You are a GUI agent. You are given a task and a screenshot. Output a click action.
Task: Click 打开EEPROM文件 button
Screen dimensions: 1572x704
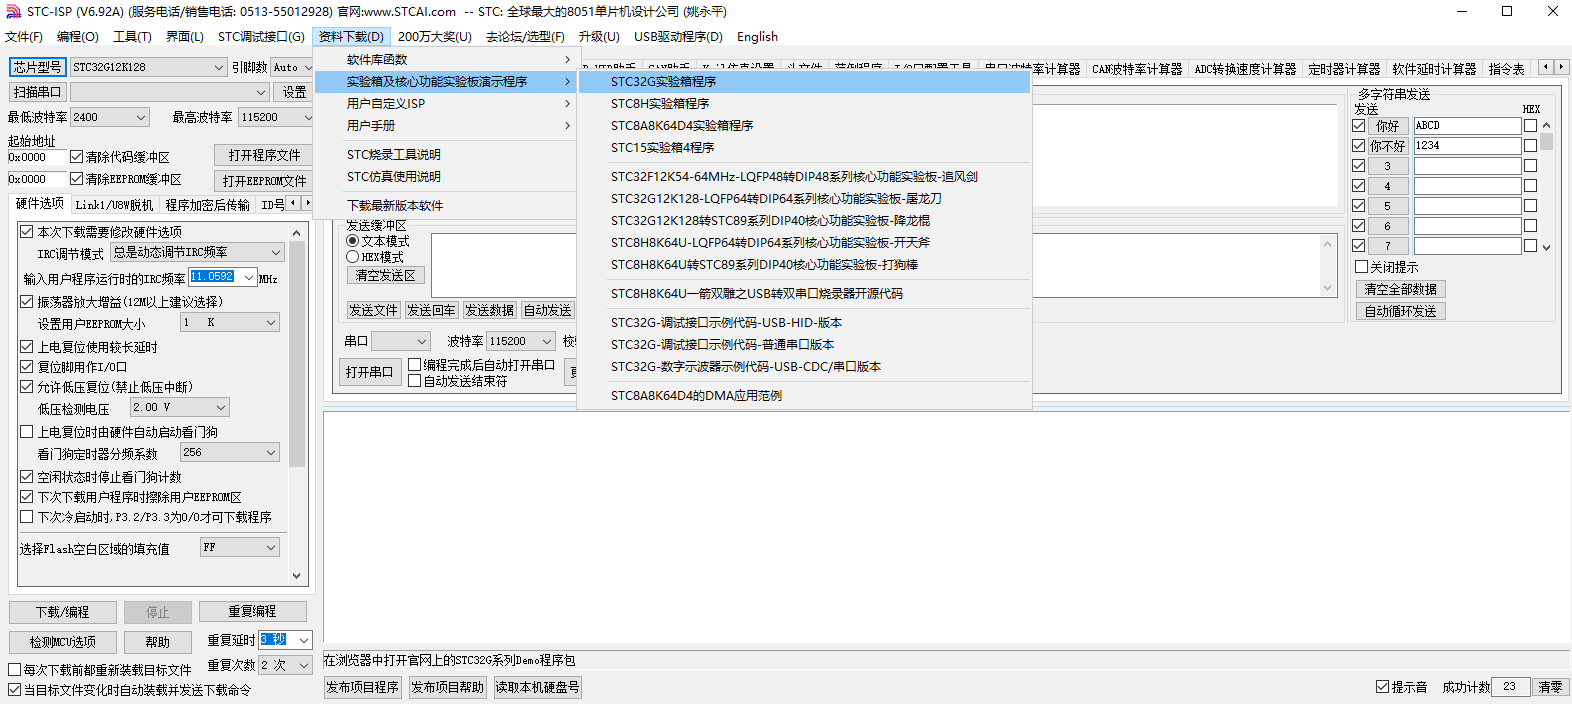click(264, 181)
